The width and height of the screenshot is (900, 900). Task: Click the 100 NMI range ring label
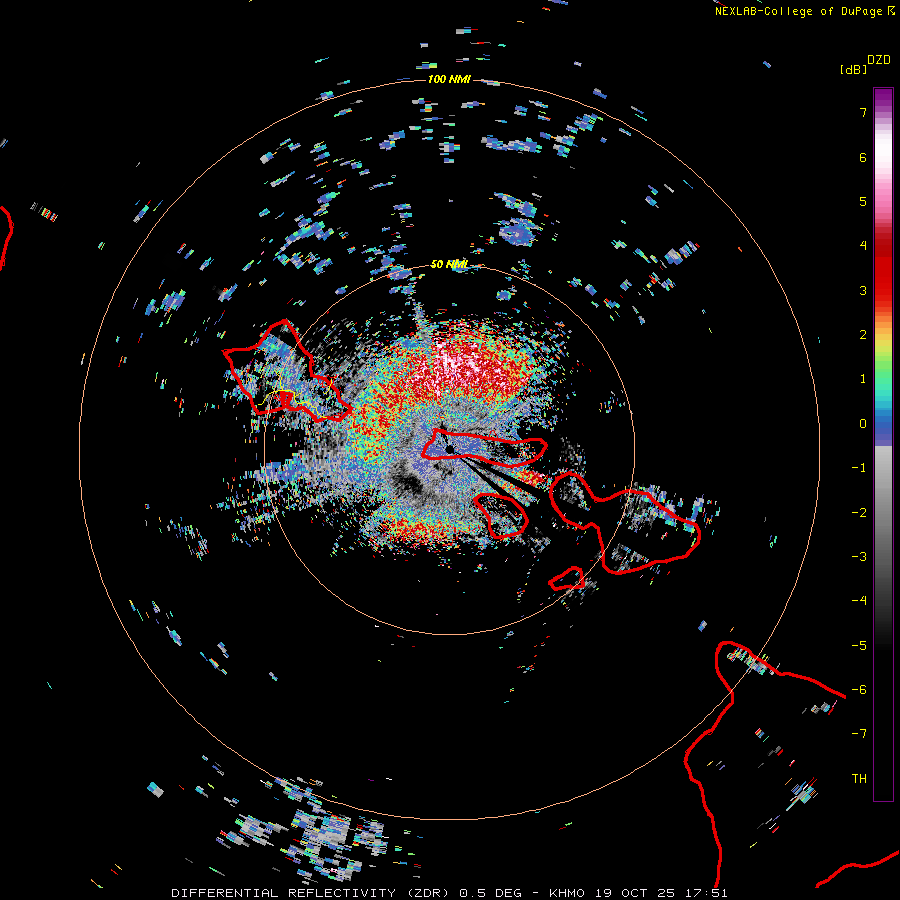449,79
